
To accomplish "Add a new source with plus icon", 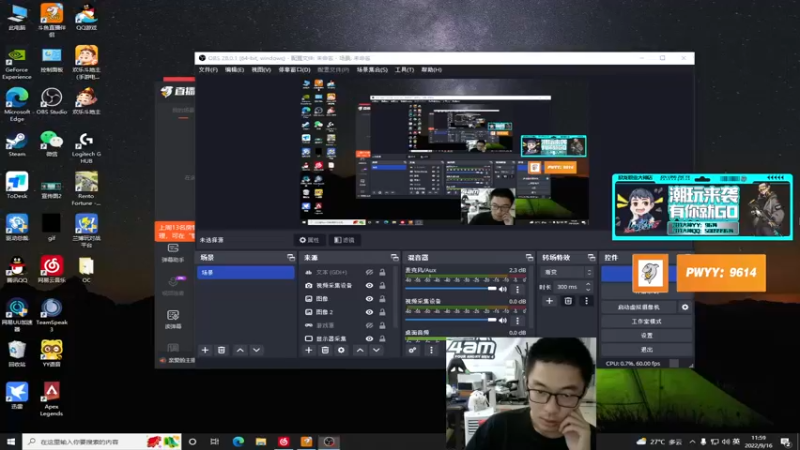I will coord(308,350).
